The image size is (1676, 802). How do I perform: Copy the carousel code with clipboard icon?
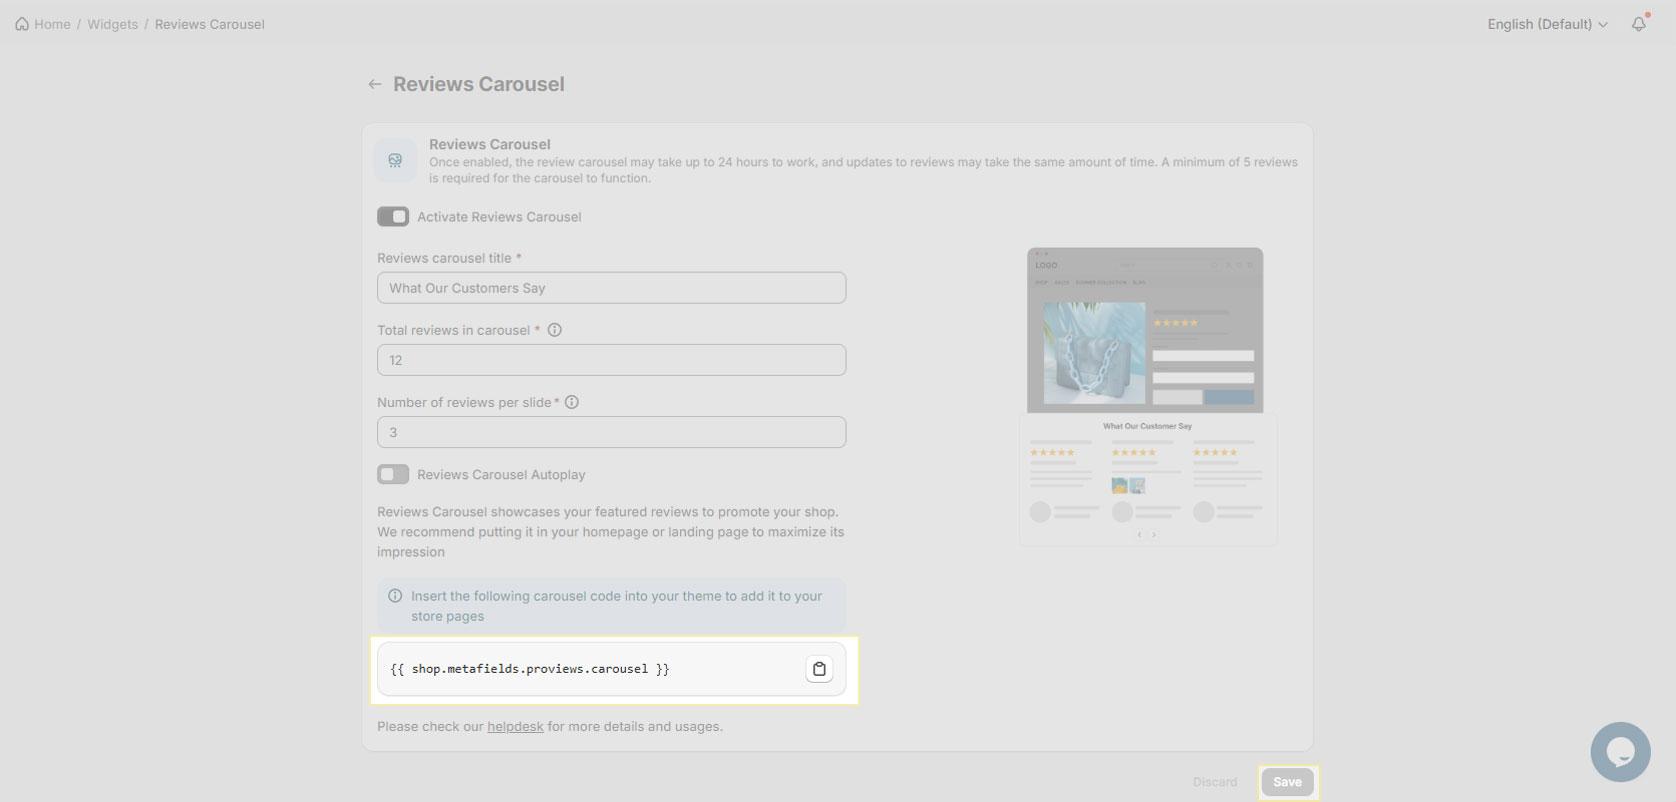point(819,669)
